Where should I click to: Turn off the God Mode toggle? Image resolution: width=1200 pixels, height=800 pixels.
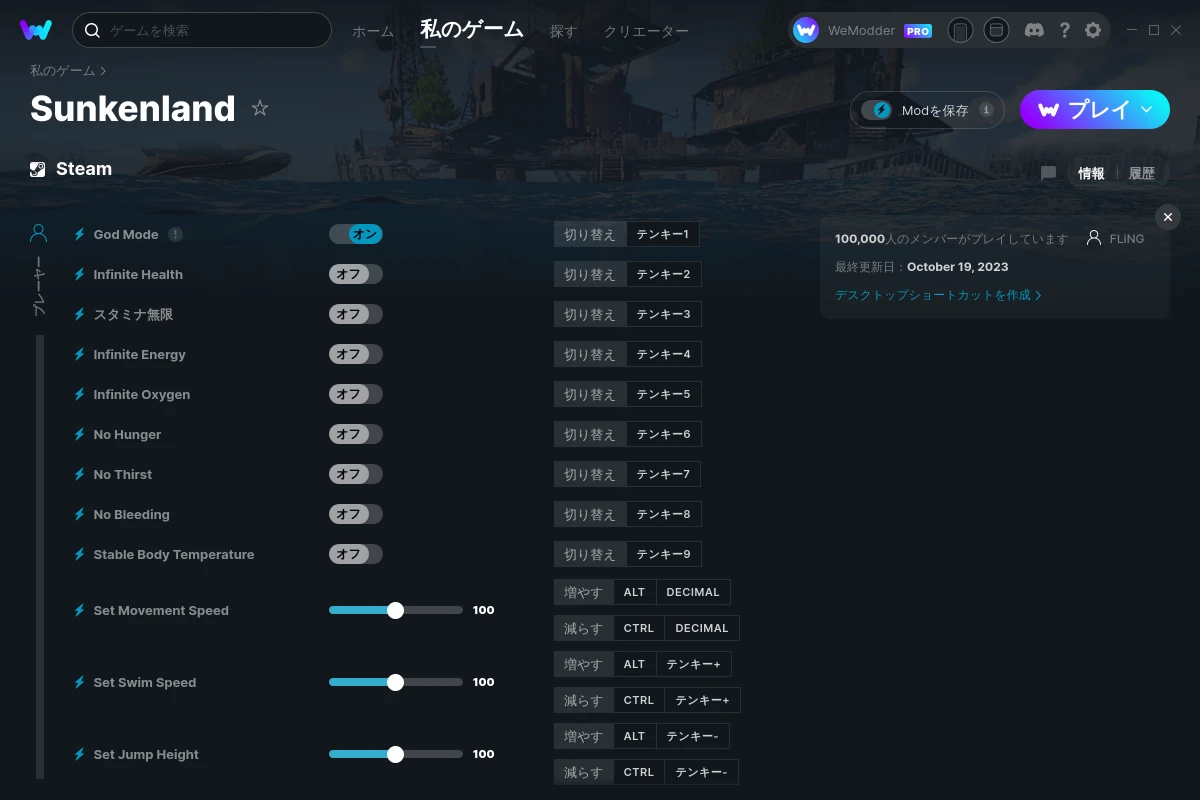coord(356,234)
